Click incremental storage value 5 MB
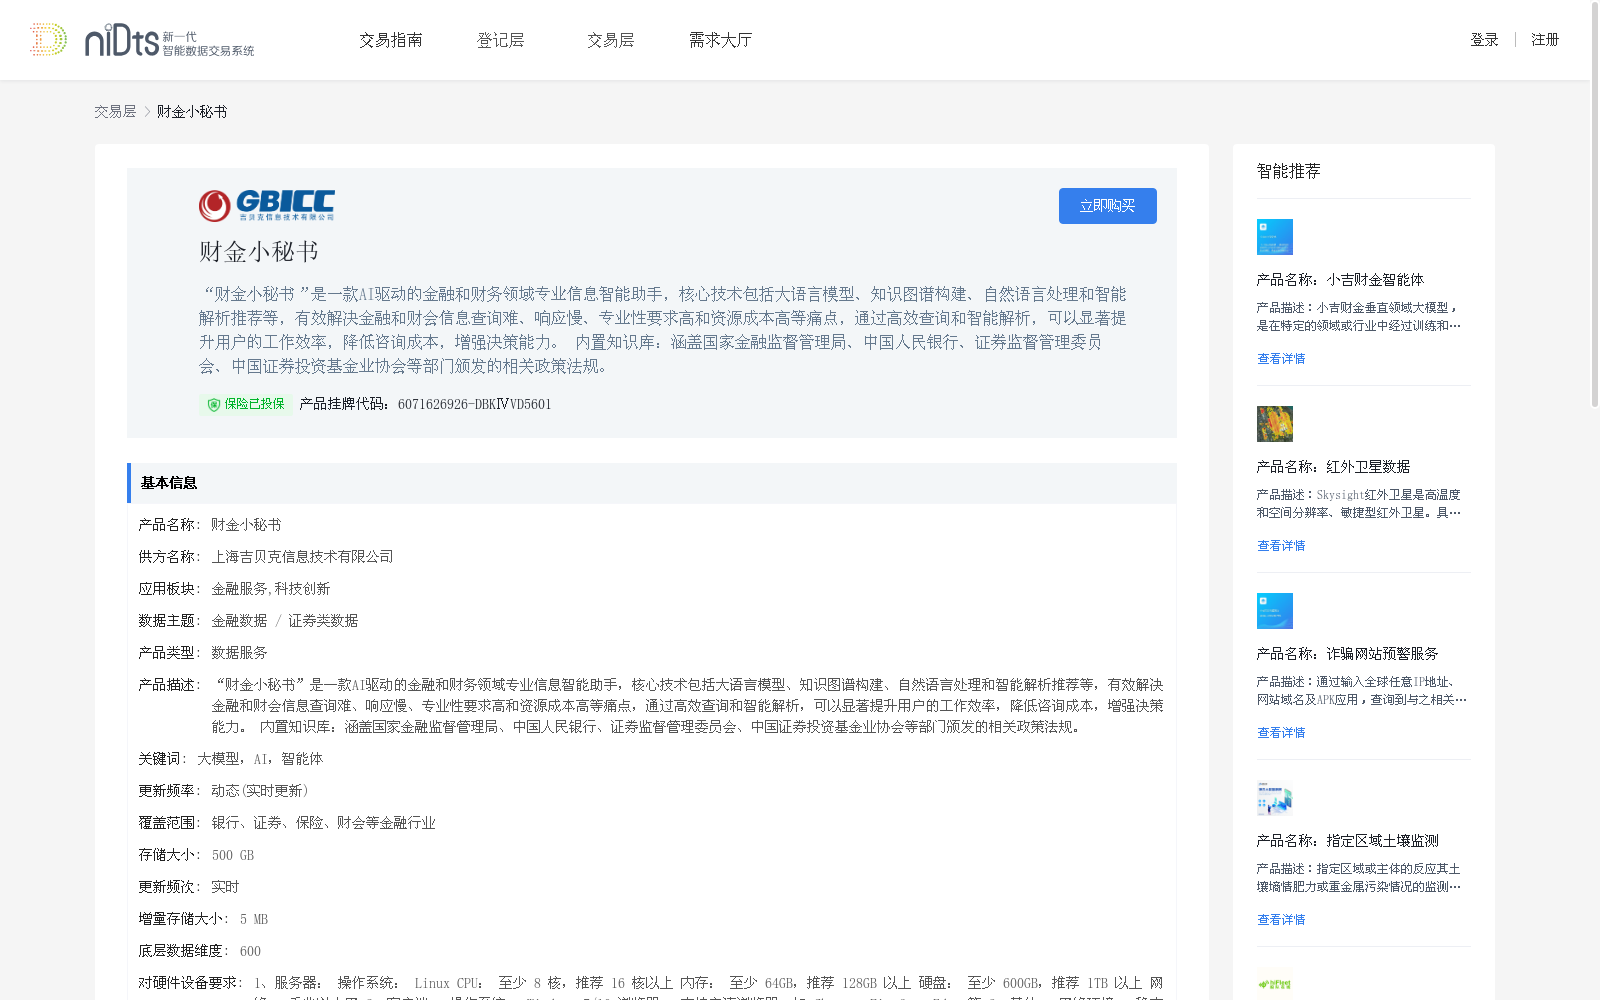The width and height of the screenshot is (1600, 1000). [254, 919]
